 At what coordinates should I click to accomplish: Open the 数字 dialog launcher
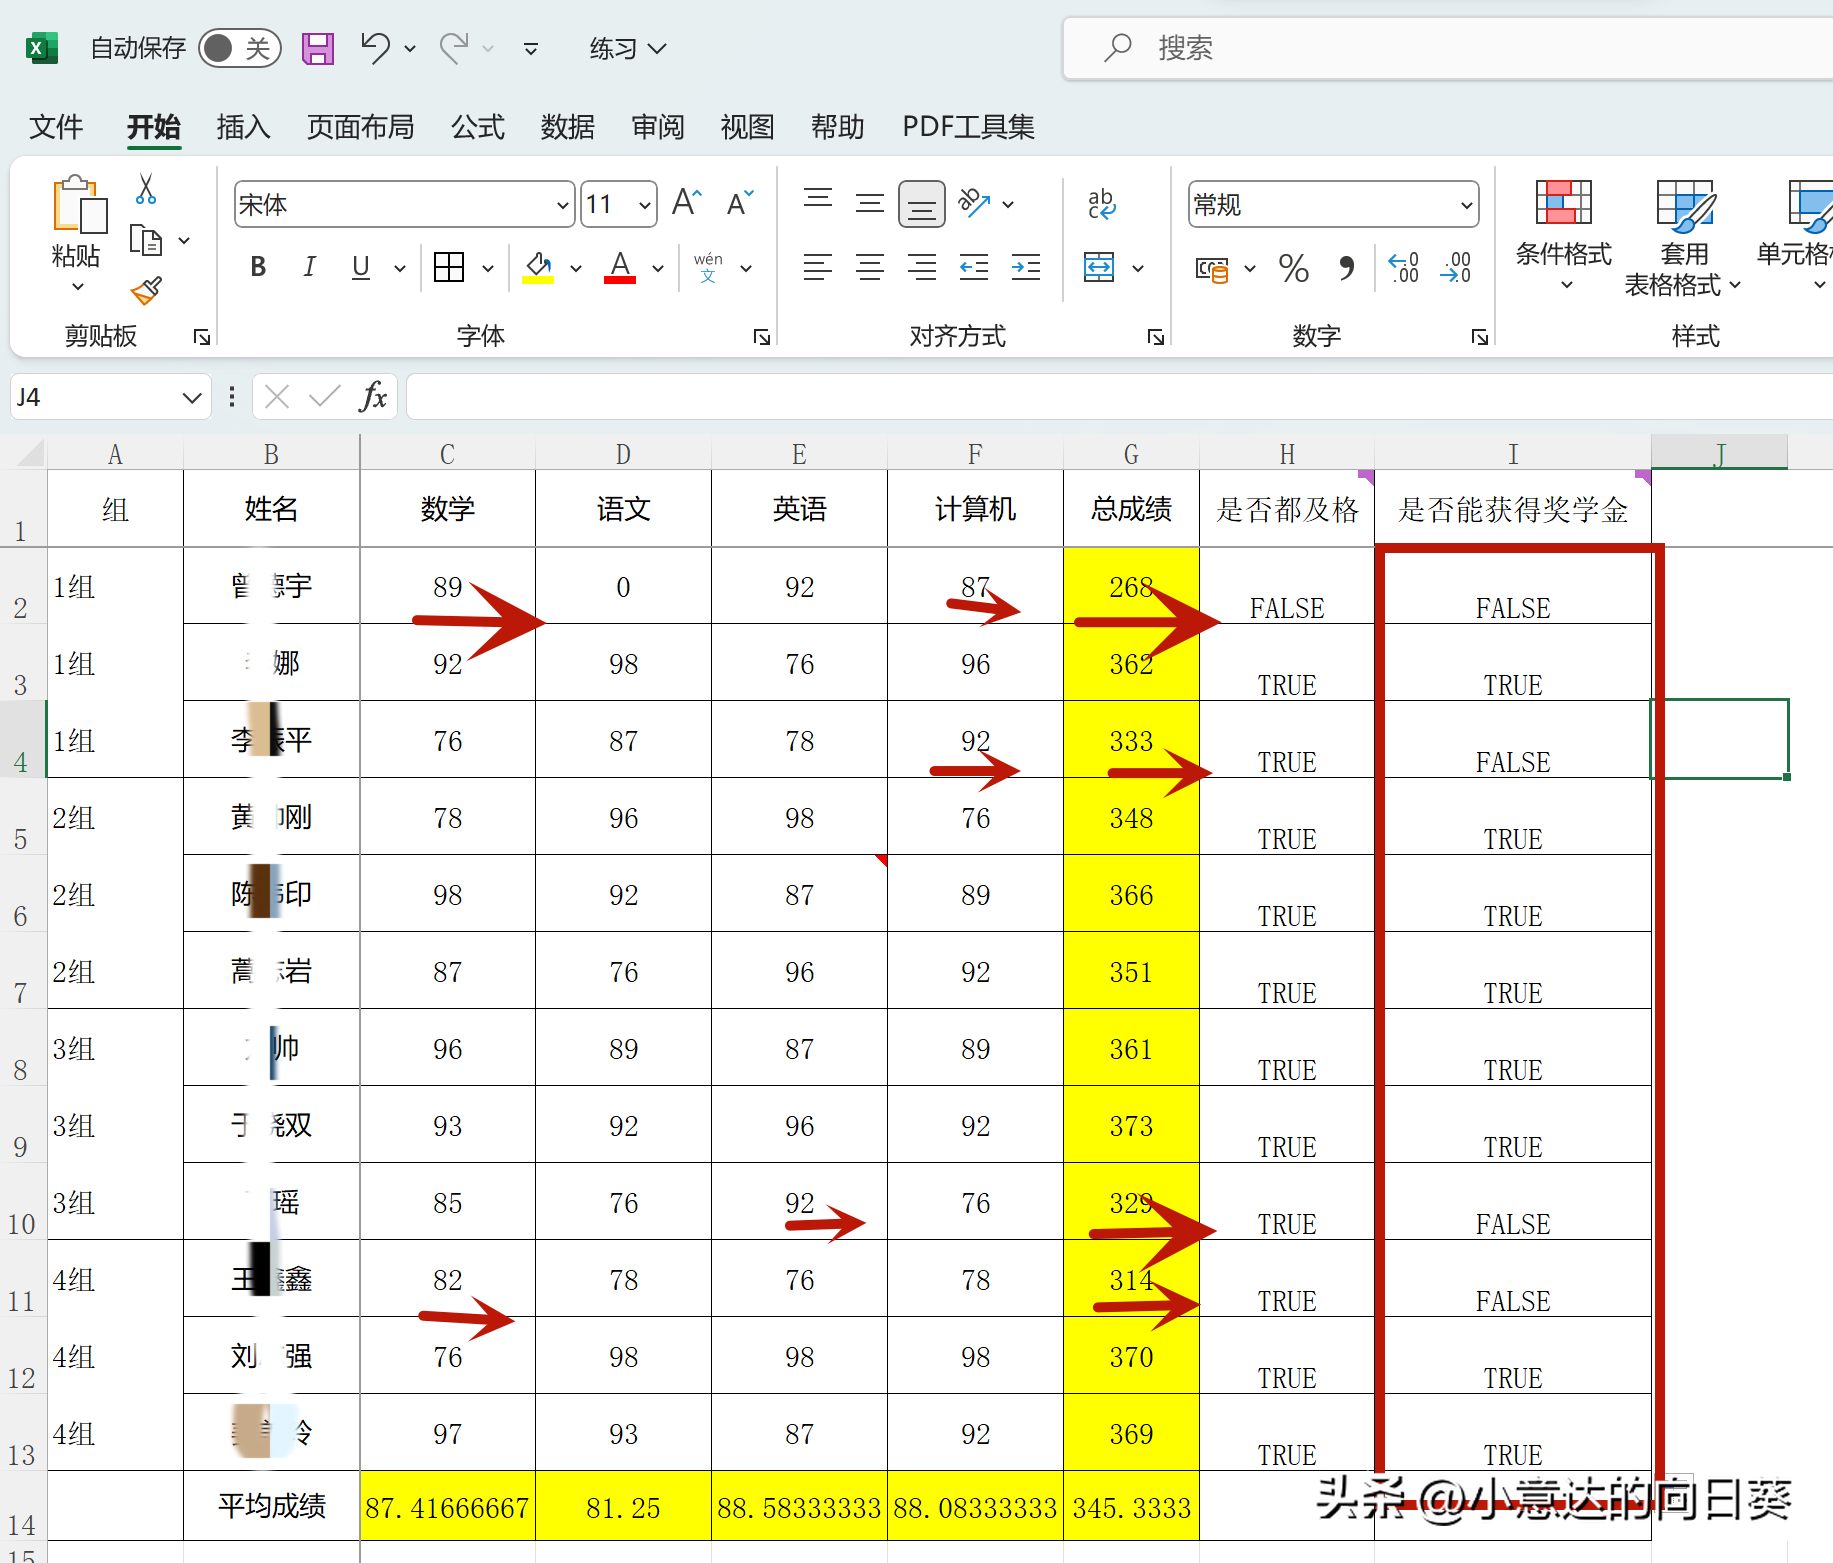coord(1480,337)
